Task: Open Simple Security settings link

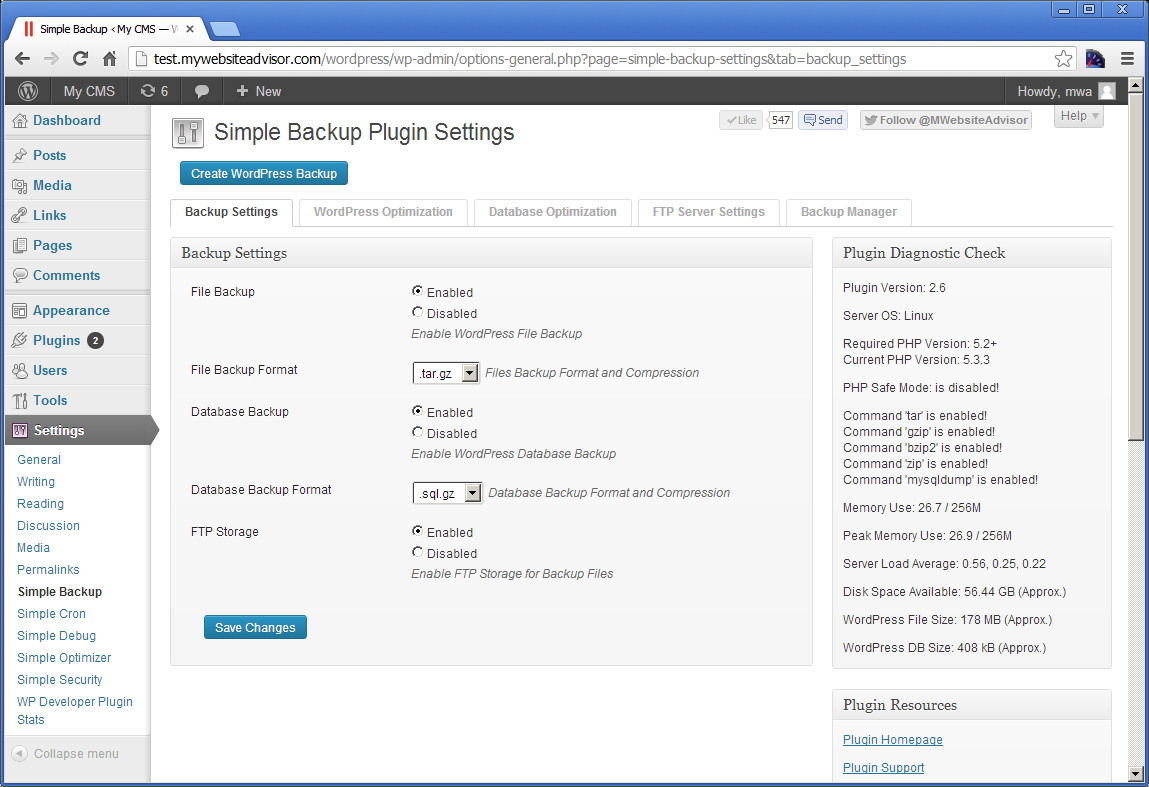Action: tap(59, 679)
